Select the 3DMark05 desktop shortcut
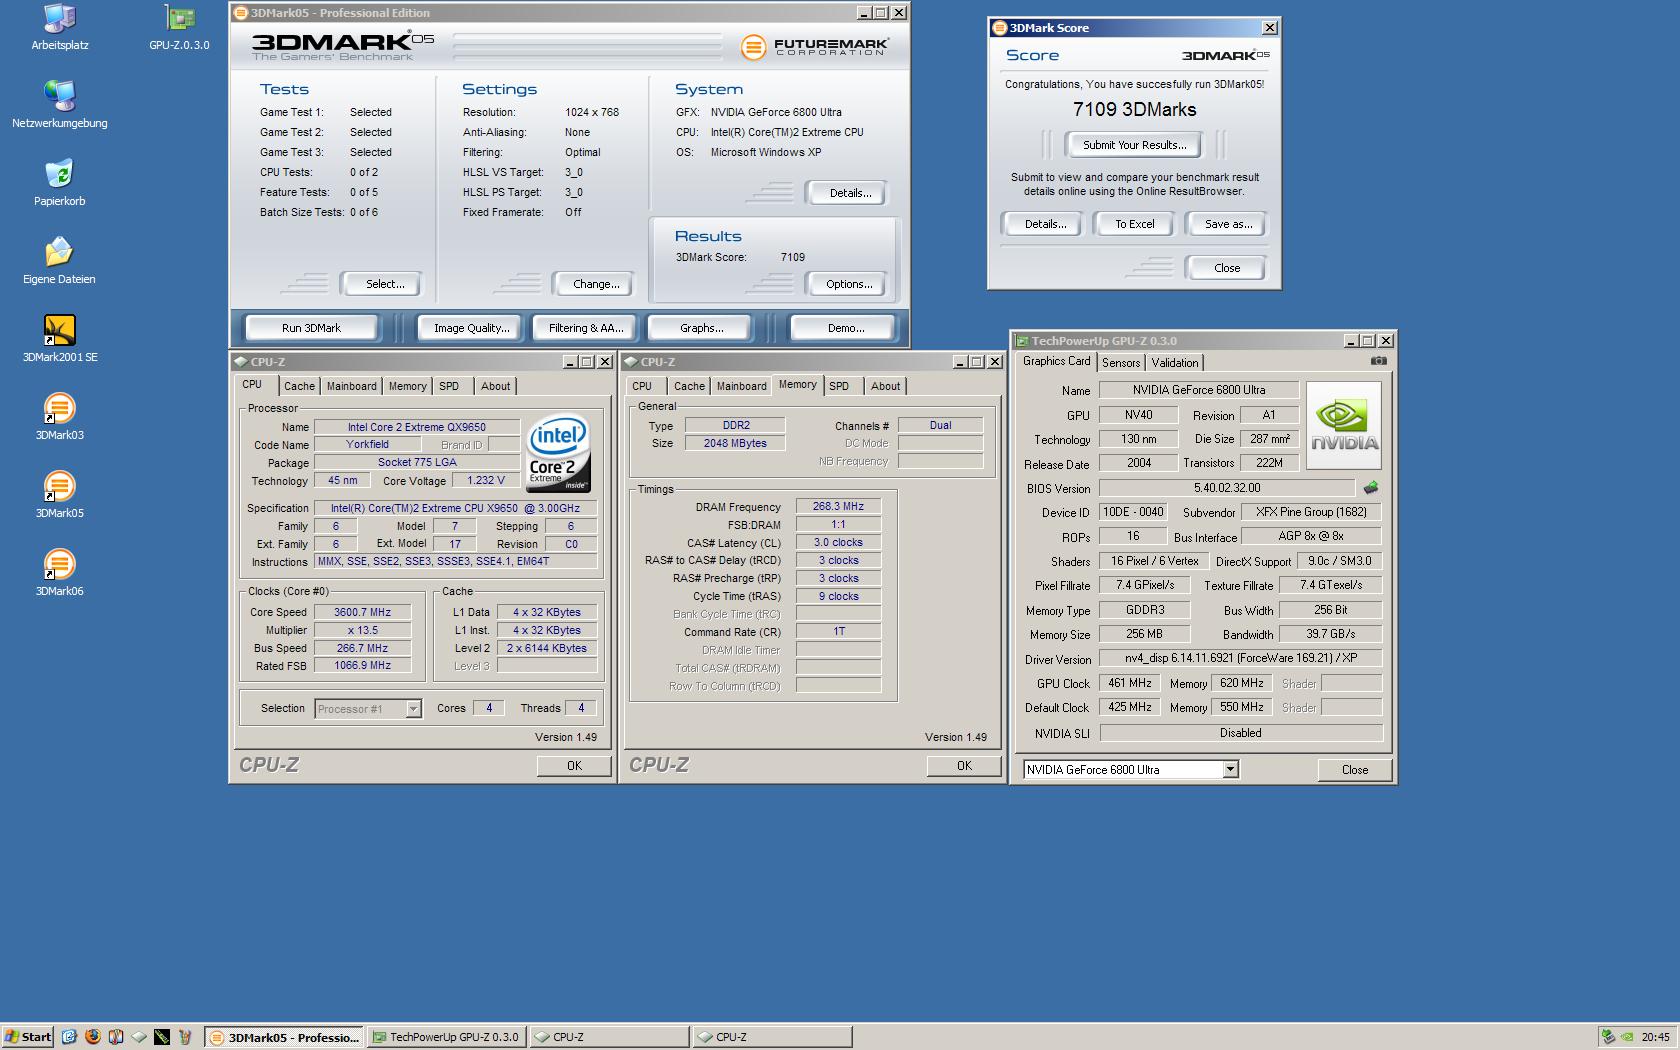Viewport: 1680px width, 1050px height. 60,495
